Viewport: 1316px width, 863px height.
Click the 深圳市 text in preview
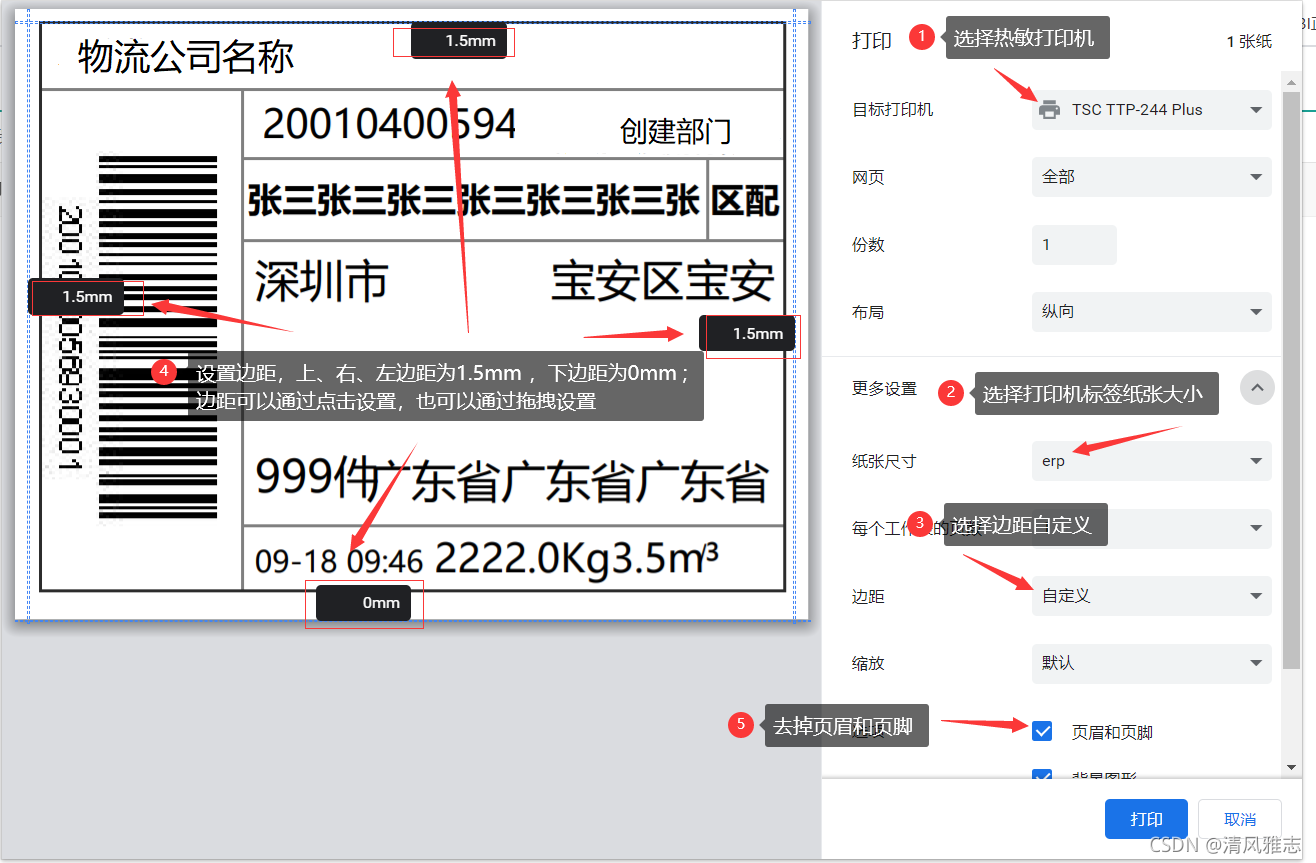pyautogui.click(x=321, y=282)
